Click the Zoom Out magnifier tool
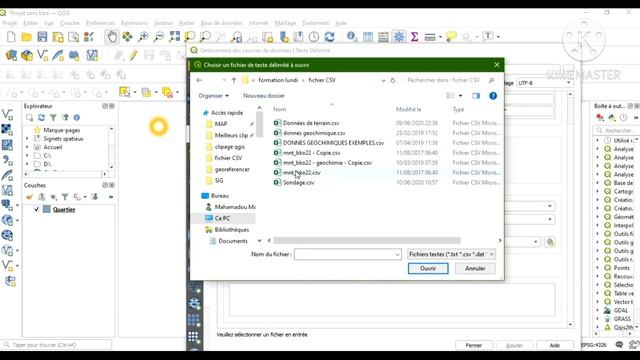The image size is (640, 360). click(x=158, y=37)
